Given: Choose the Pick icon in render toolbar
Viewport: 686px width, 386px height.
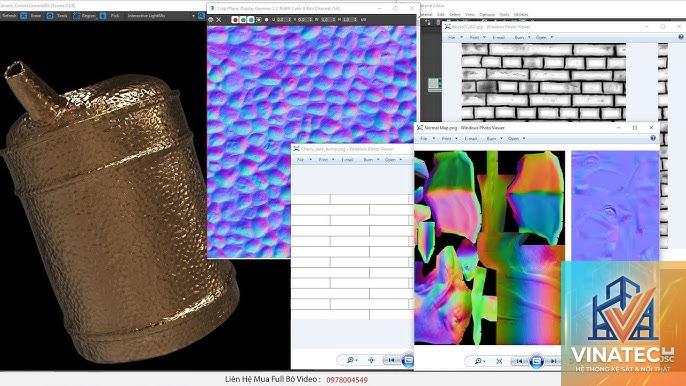Looking at the screenshot, I should 103,16.
